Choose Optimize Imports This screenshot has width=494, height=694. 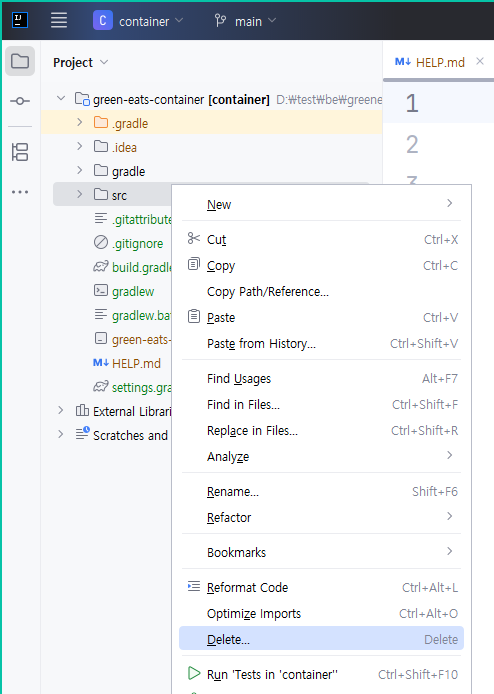tap(321, 613)
